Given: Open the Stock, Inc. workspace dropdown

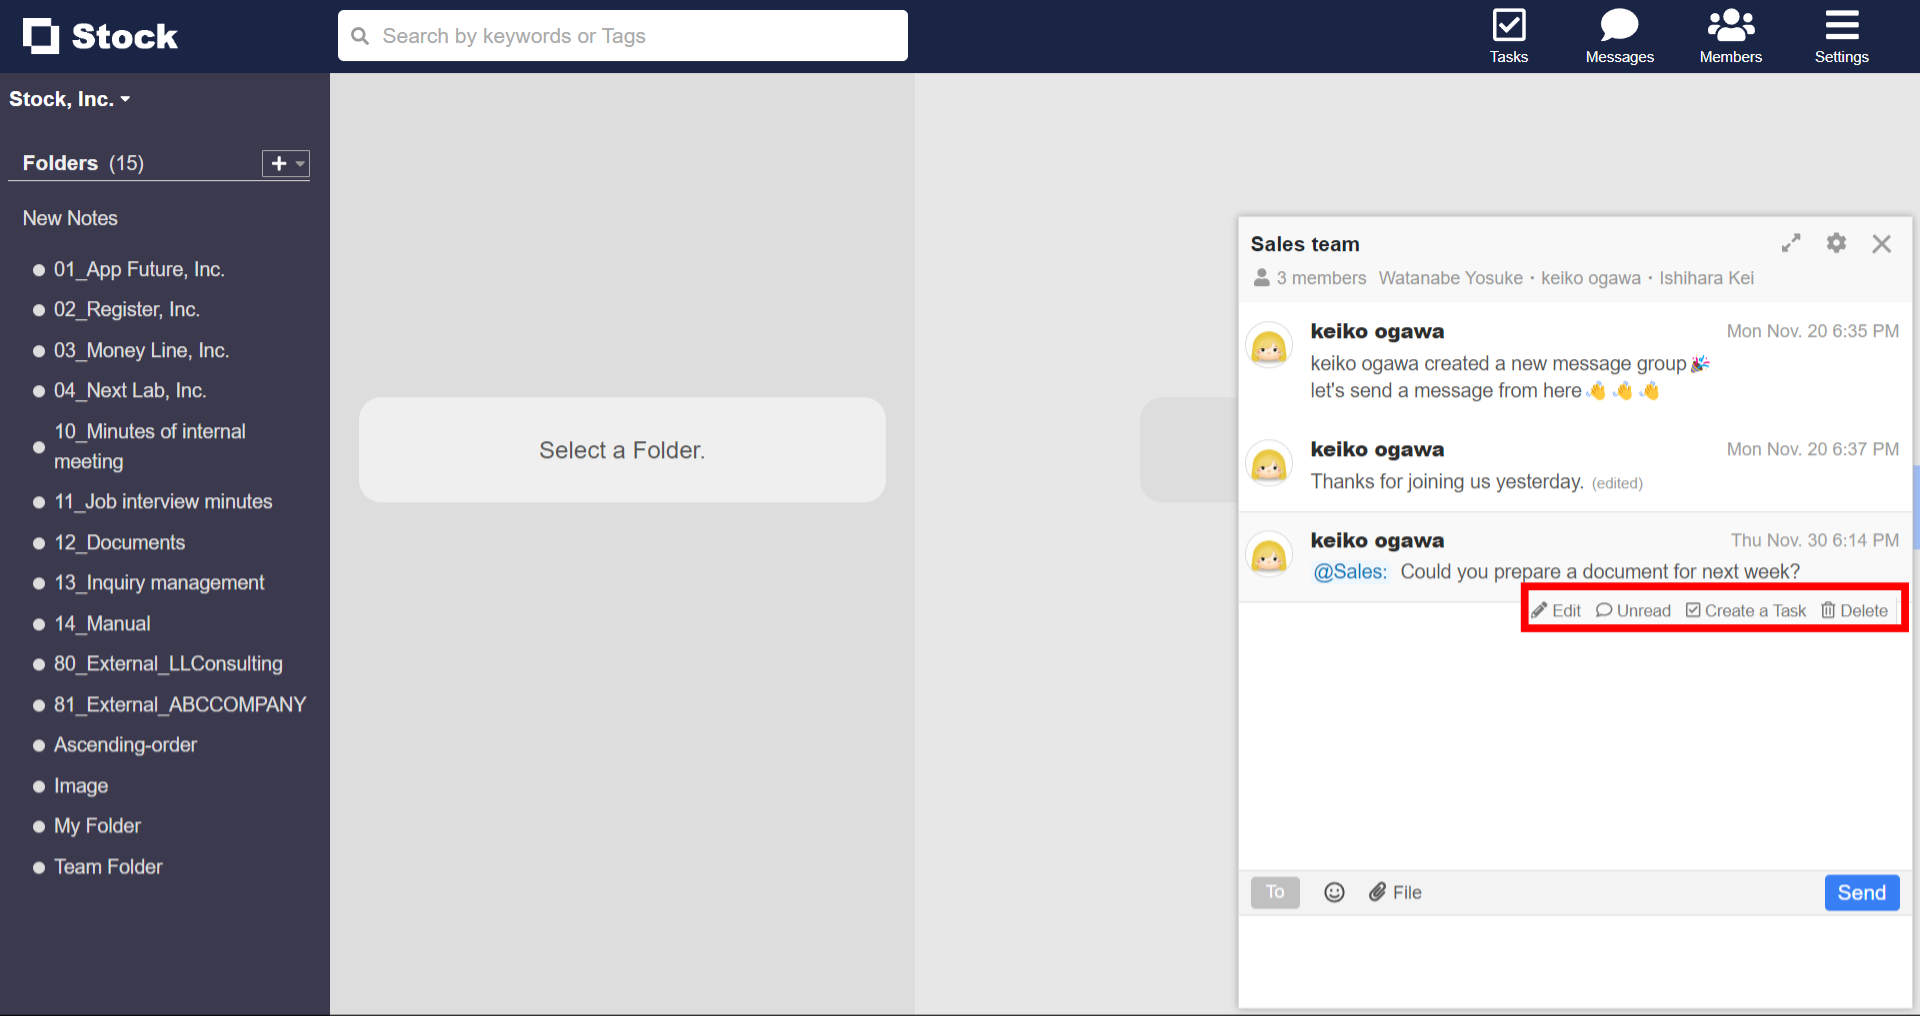Looking at the screenshot, I should point(70,98).
